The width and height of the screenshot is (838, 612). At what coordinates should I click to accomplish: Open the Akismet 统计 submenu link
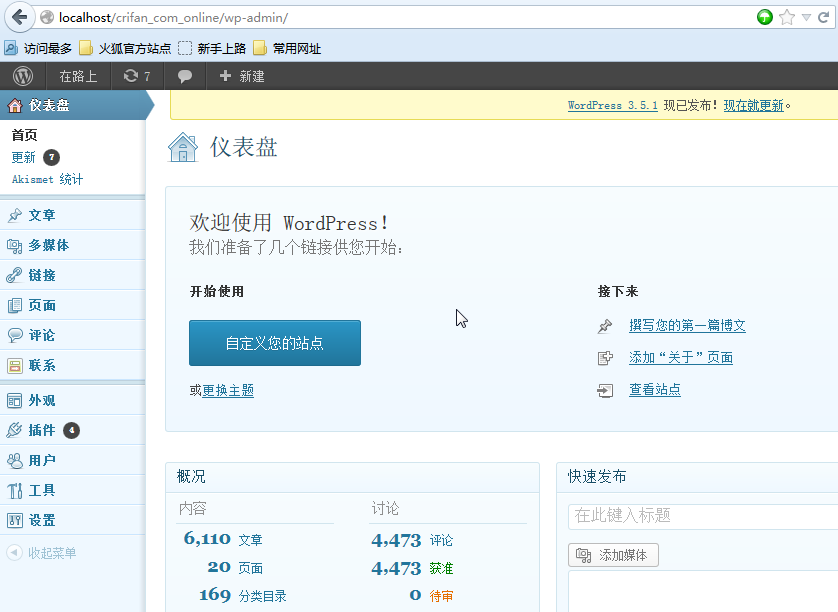48,179
